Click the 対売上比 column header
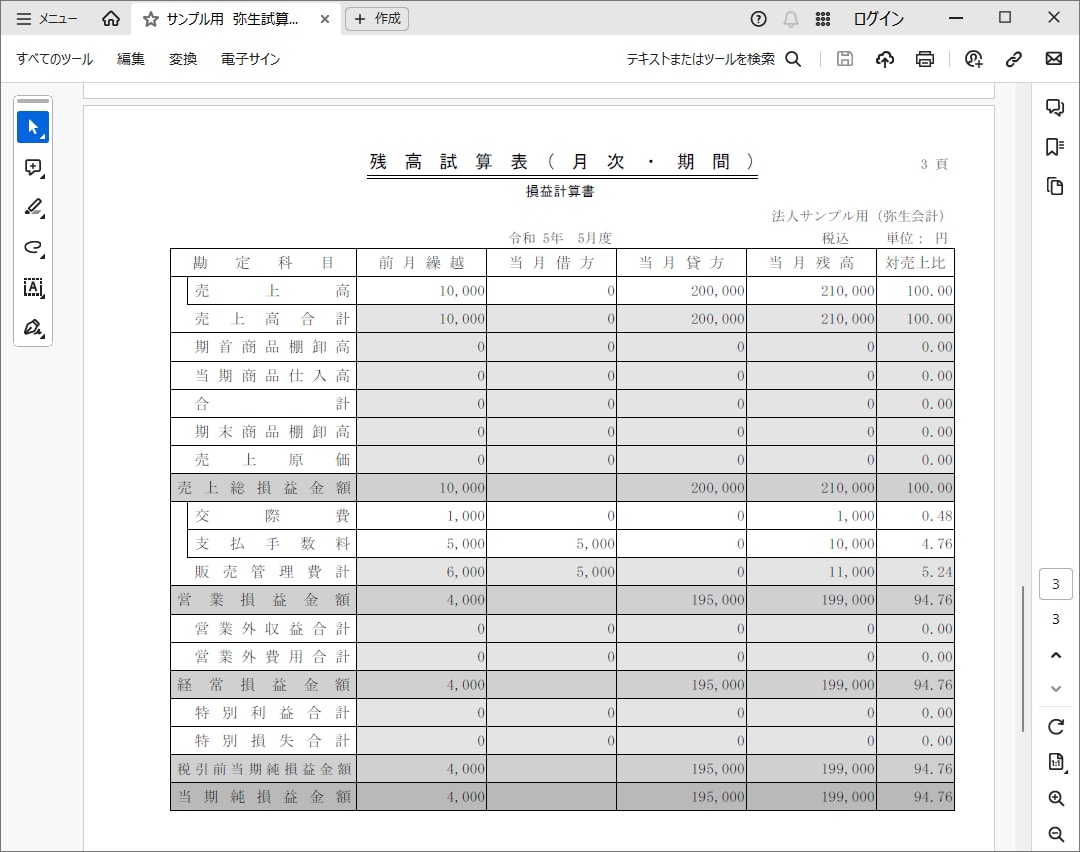 915,262
